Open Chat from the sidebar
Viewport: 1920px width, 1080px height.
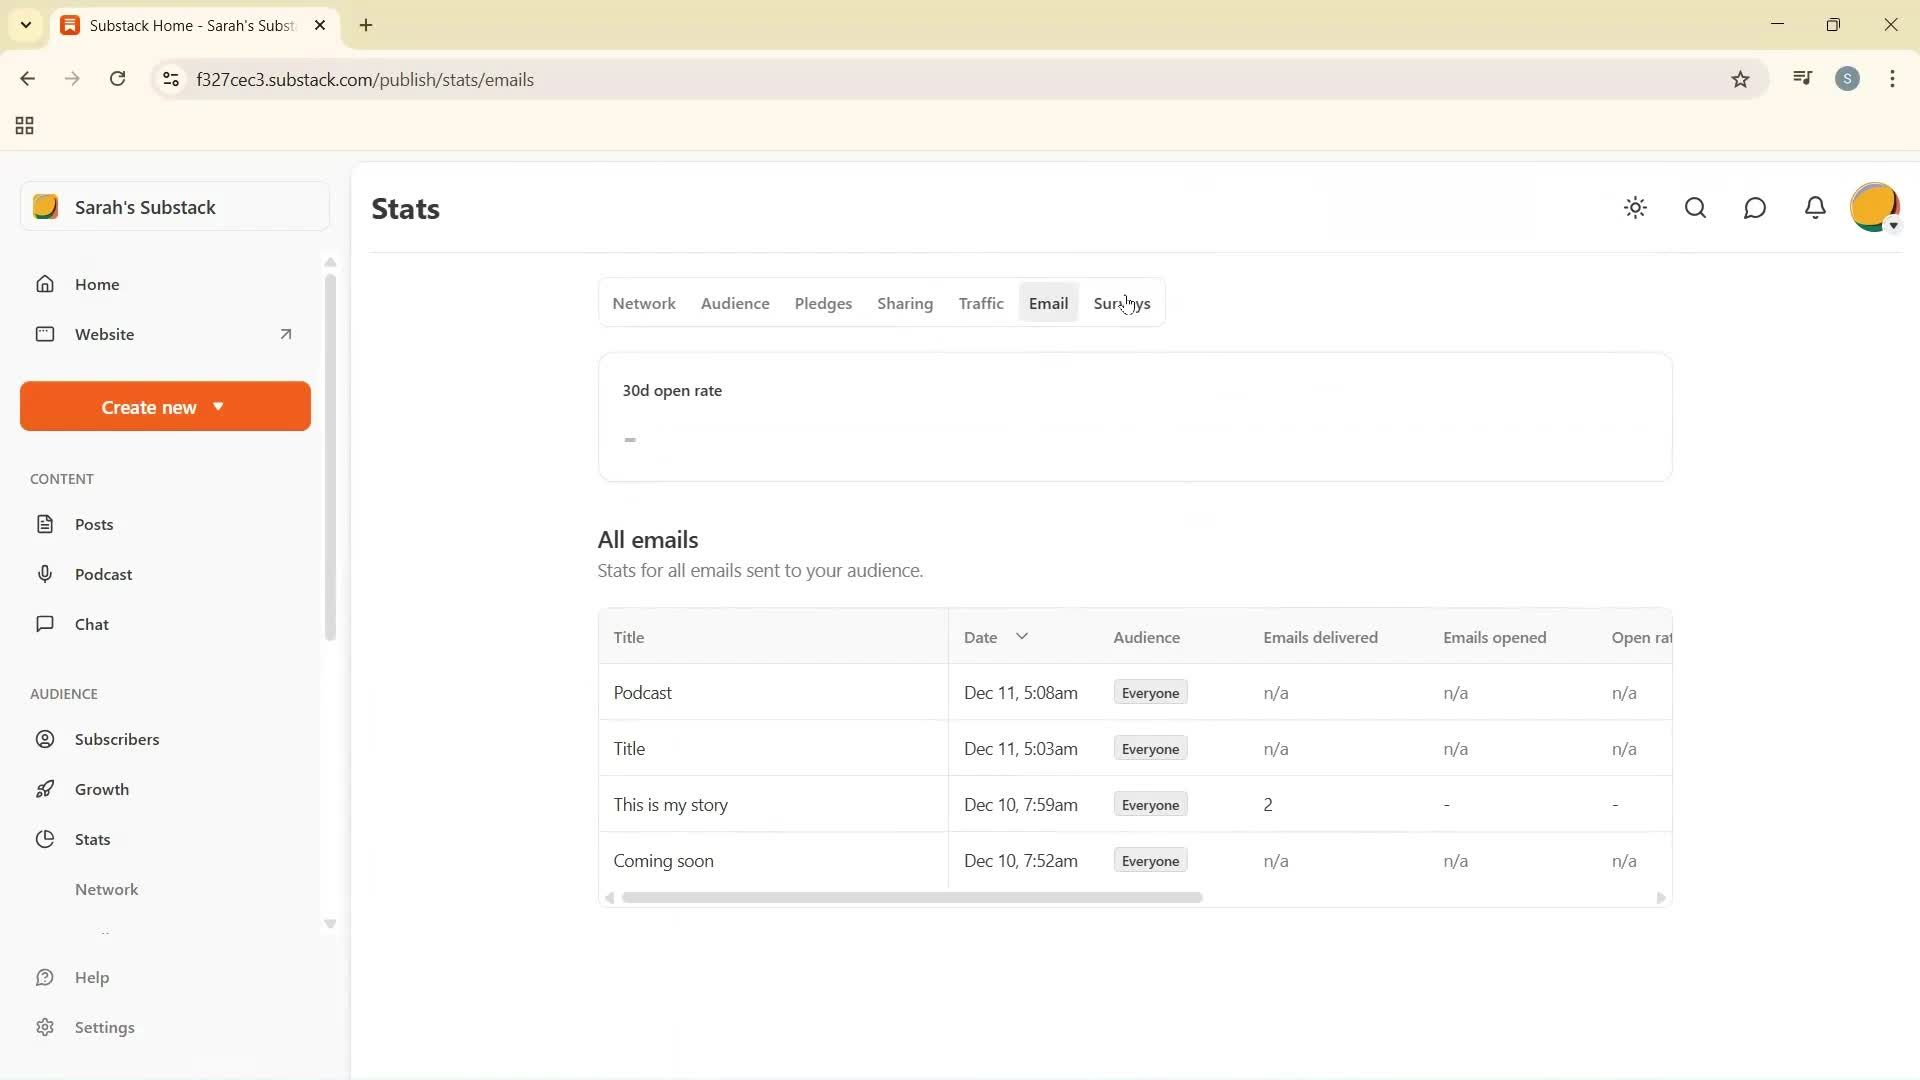pyautogui.click(x=46, y=624)
